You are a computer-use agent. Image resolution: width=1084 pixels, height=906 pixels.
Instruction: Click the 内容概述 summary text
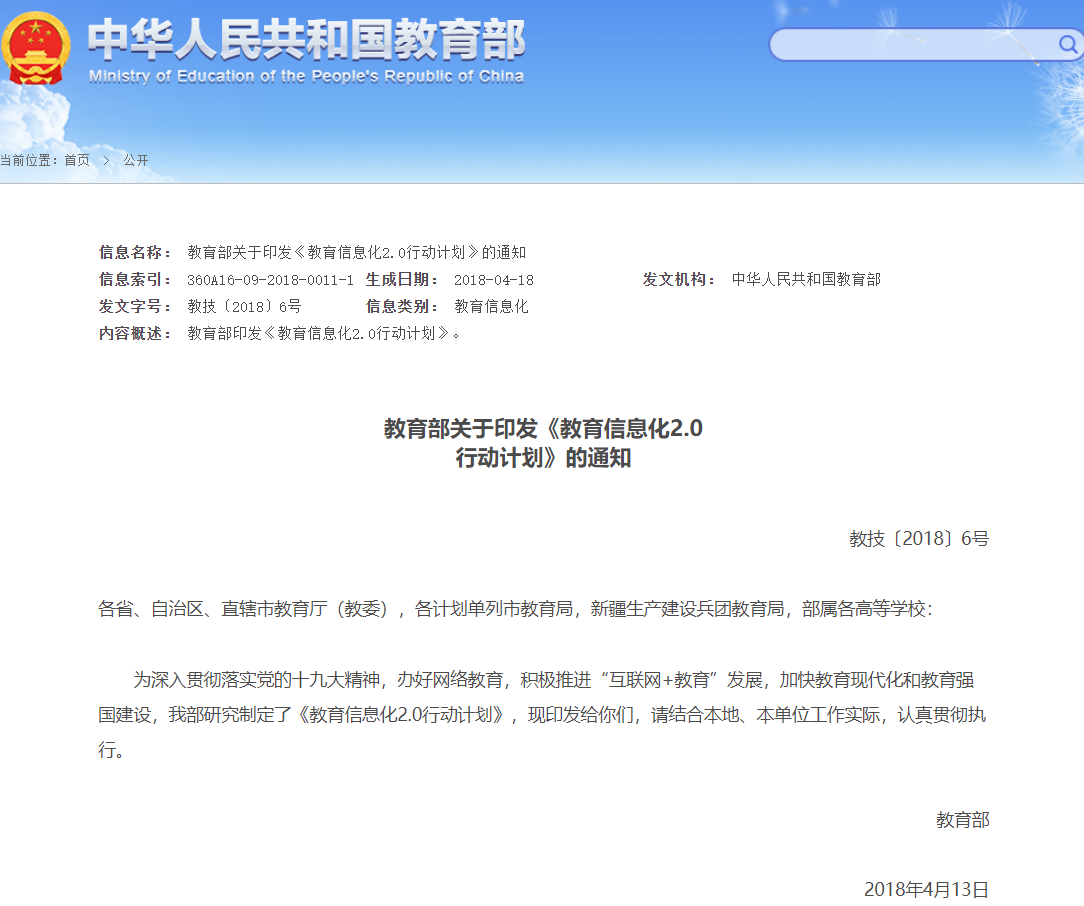coord(326,334)
